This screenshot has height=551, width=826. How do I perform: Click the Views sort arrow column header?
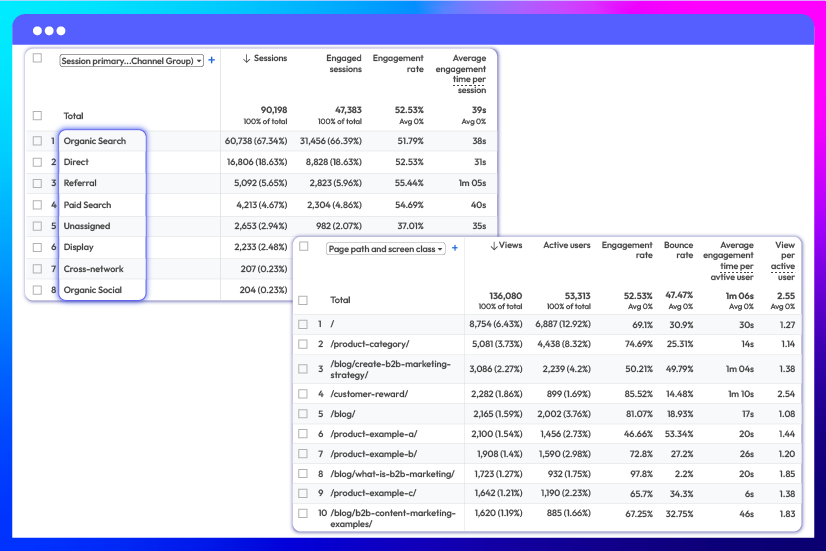tap(506, 245)
